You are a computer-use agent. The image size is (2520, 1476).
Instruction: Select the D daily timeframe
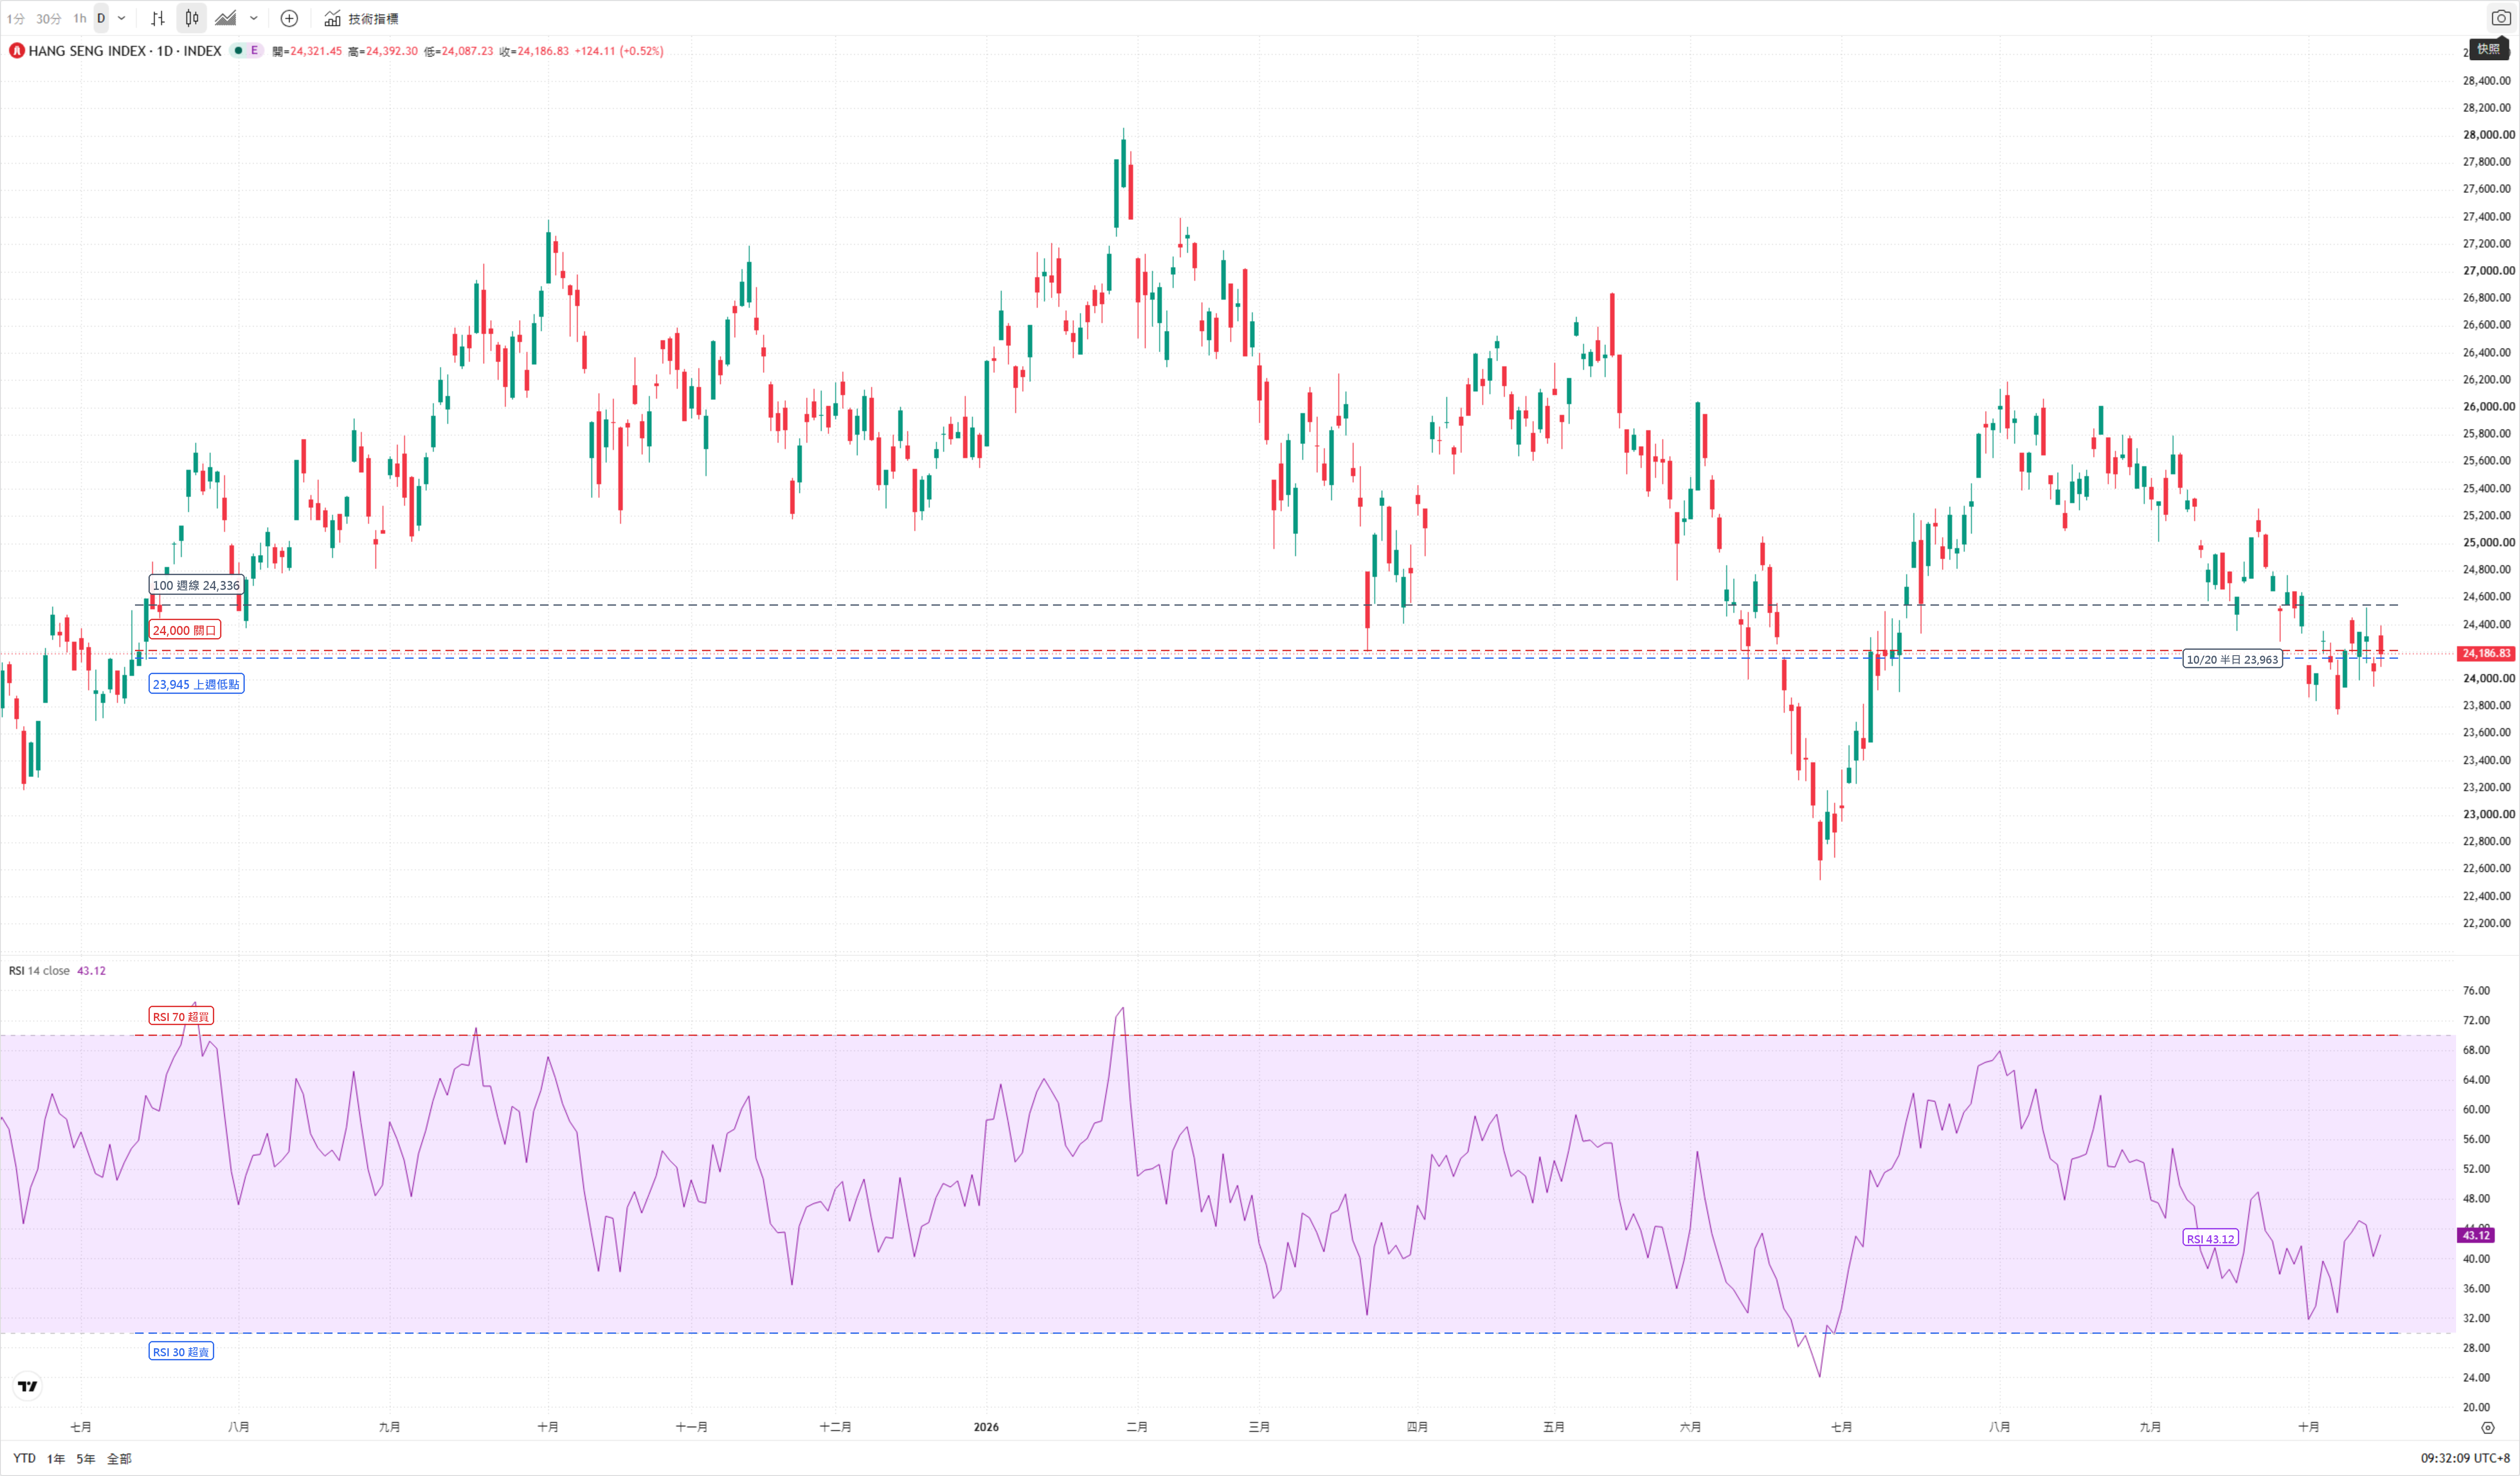coord(101,18)
